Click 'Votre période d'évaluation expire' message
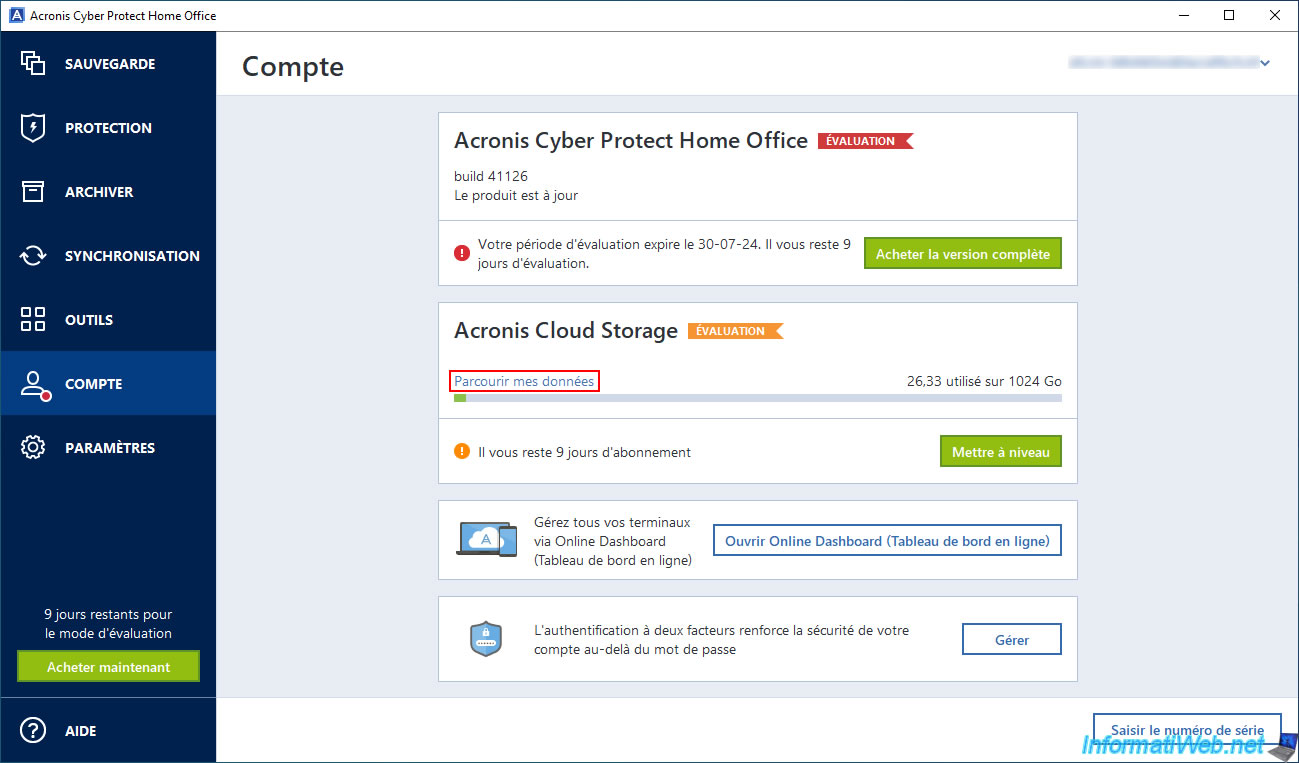Viewport: 1299px width, 763px height. point(665,254)
